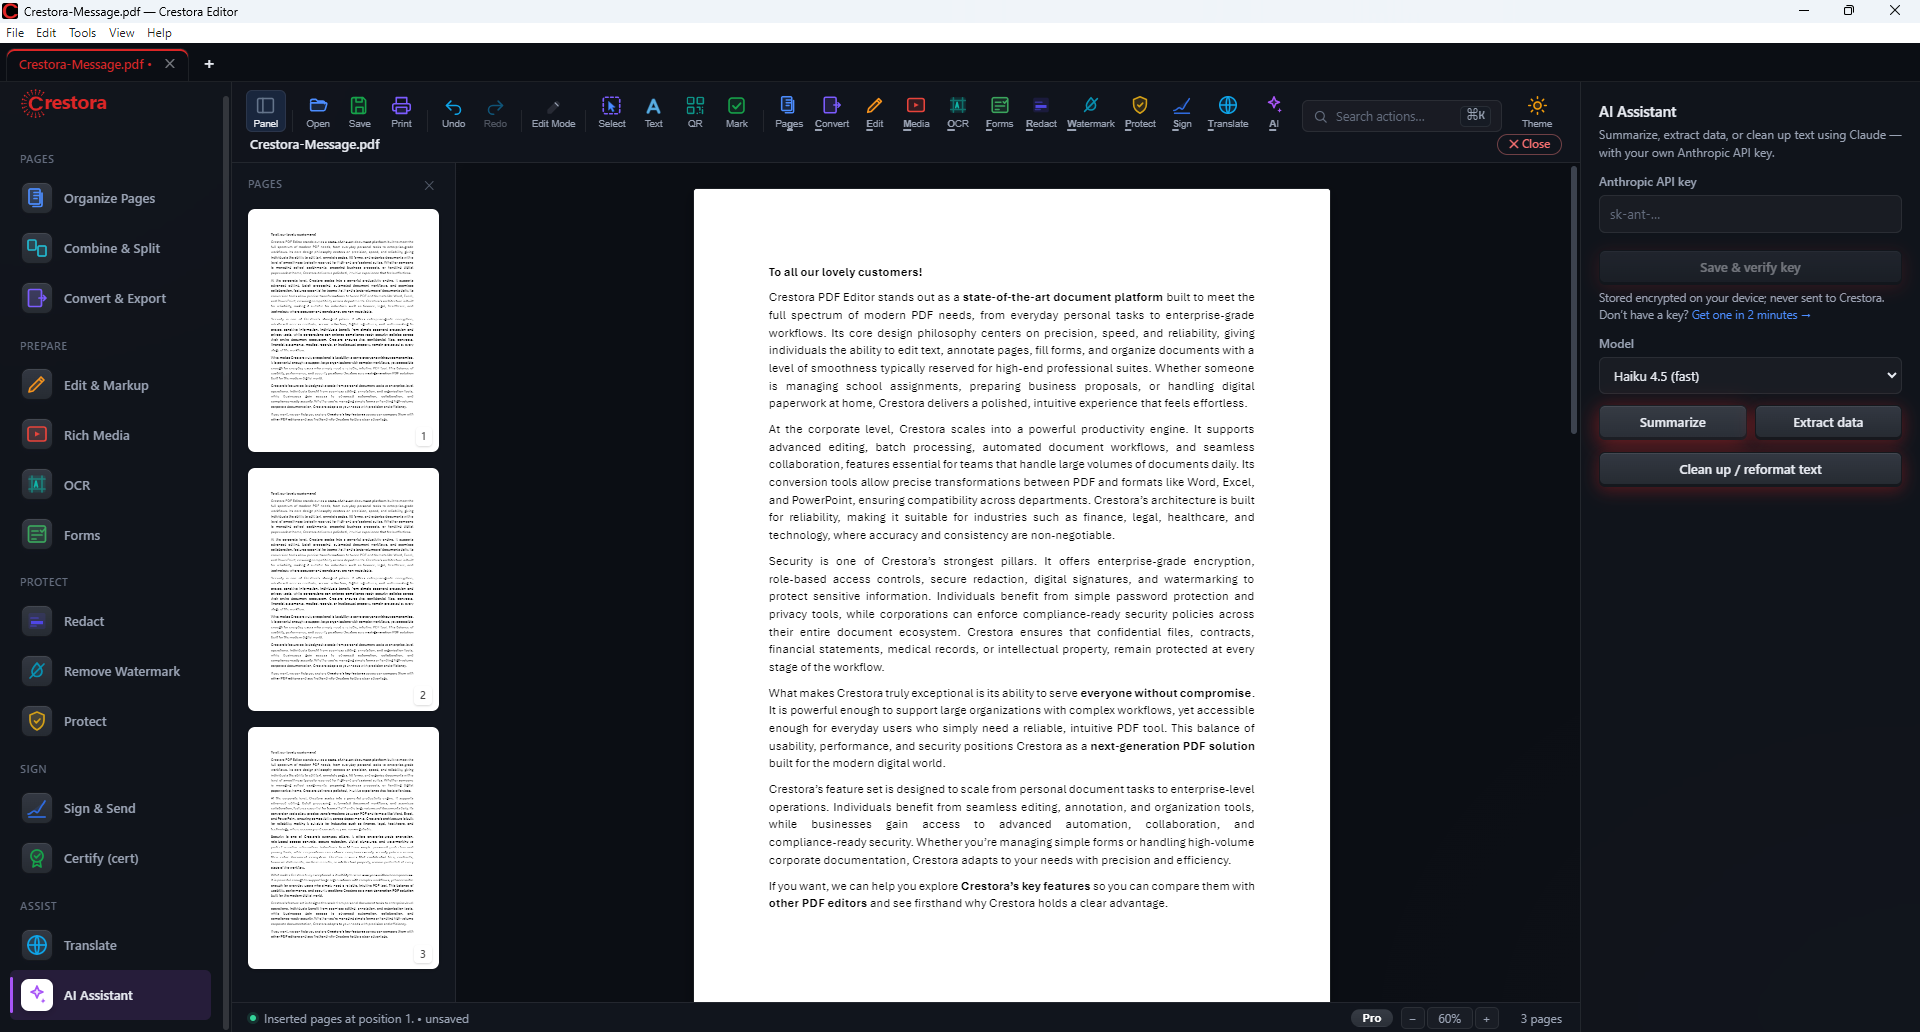Open the Convert toolbar dropdown
This screenshot has height=1032, width=1920.
click(831, 112)
